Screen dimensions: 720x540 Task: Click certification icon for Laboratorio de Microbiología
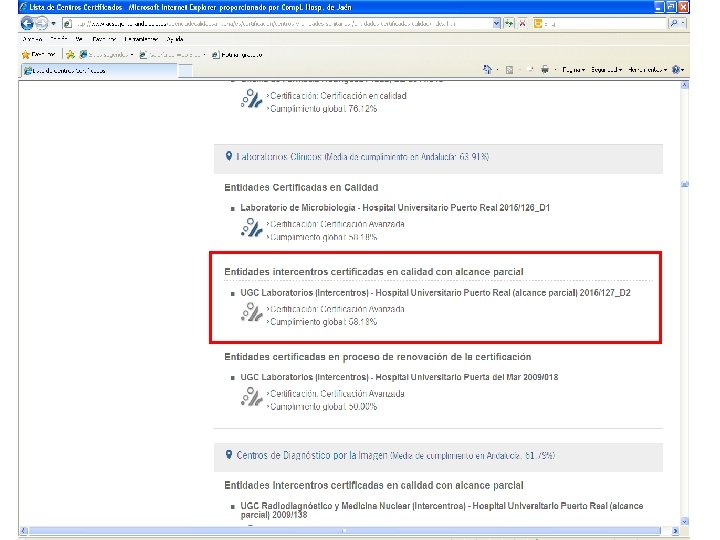tap(252, 228)
